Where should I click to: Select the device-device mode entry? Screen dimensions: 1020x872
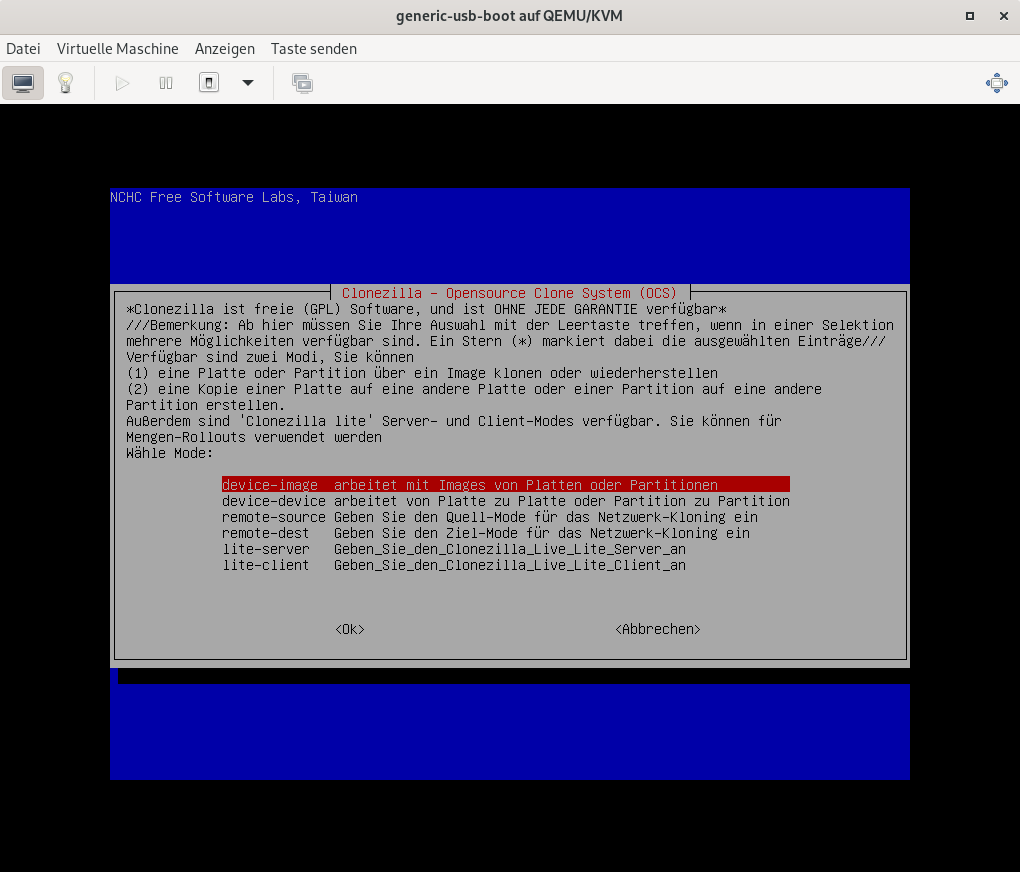pos(505,501)
